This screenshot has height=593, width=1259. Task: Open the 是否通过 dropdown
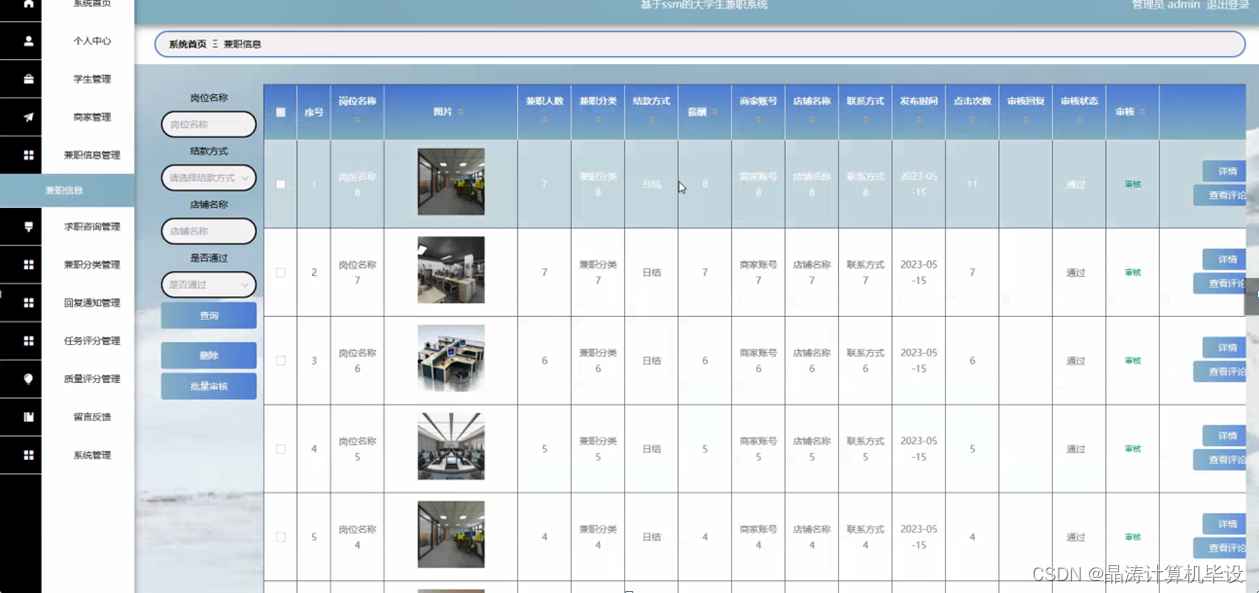pos(209,285)
